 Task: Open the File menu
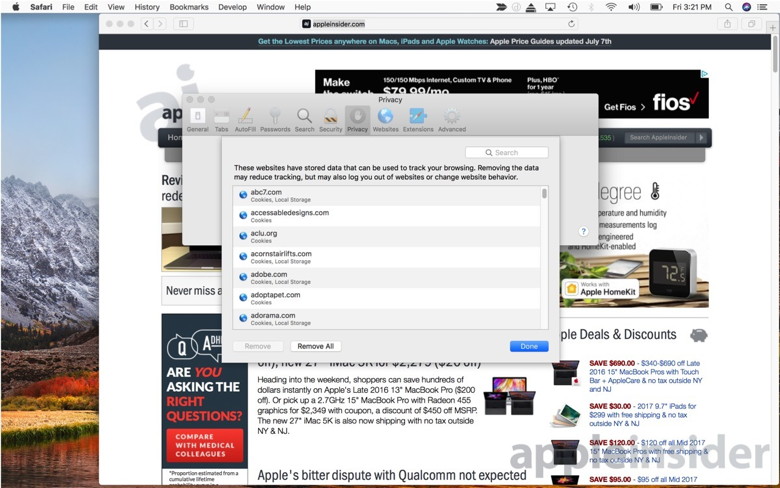[68, 7]
